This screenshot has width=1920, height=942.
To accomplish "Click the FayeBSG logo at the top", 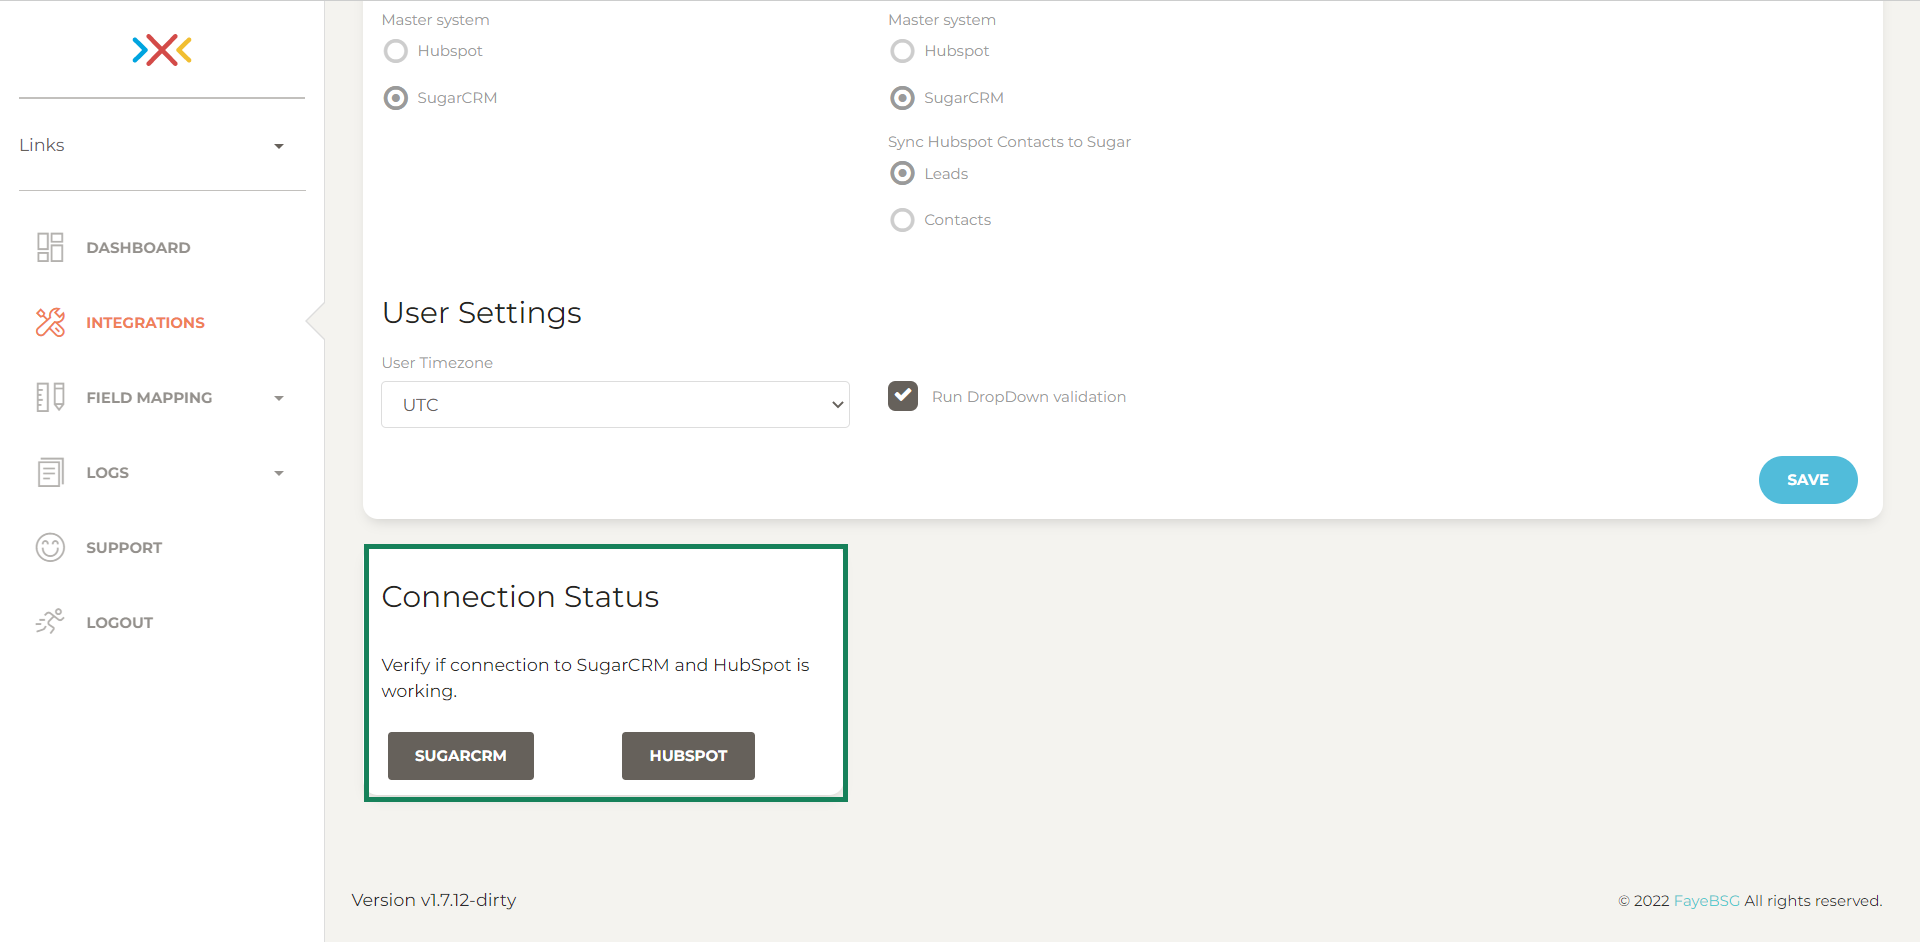I will [161, 50].
